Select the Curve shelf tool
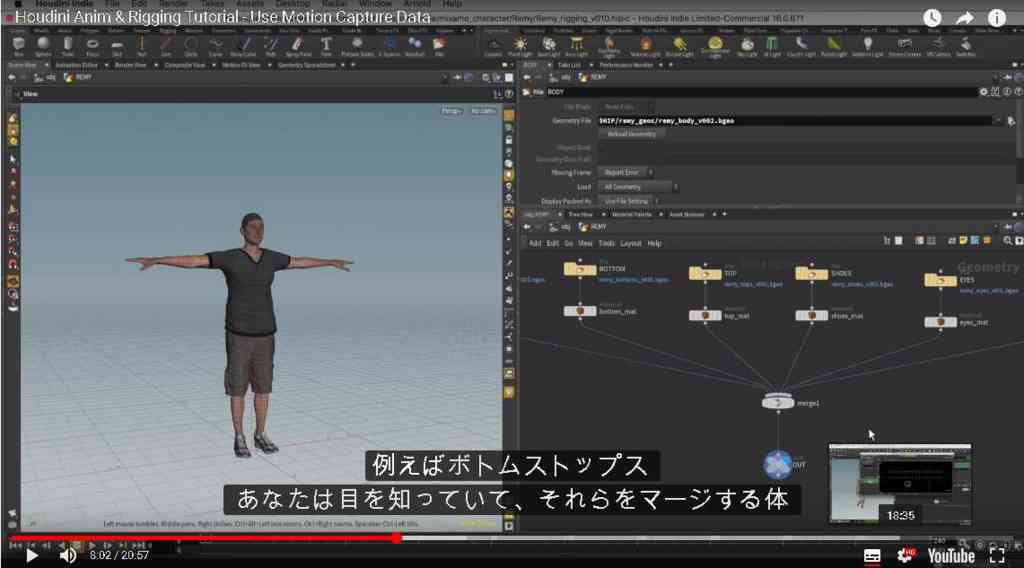Screen dimensions: 1024x568 point(216,45)
